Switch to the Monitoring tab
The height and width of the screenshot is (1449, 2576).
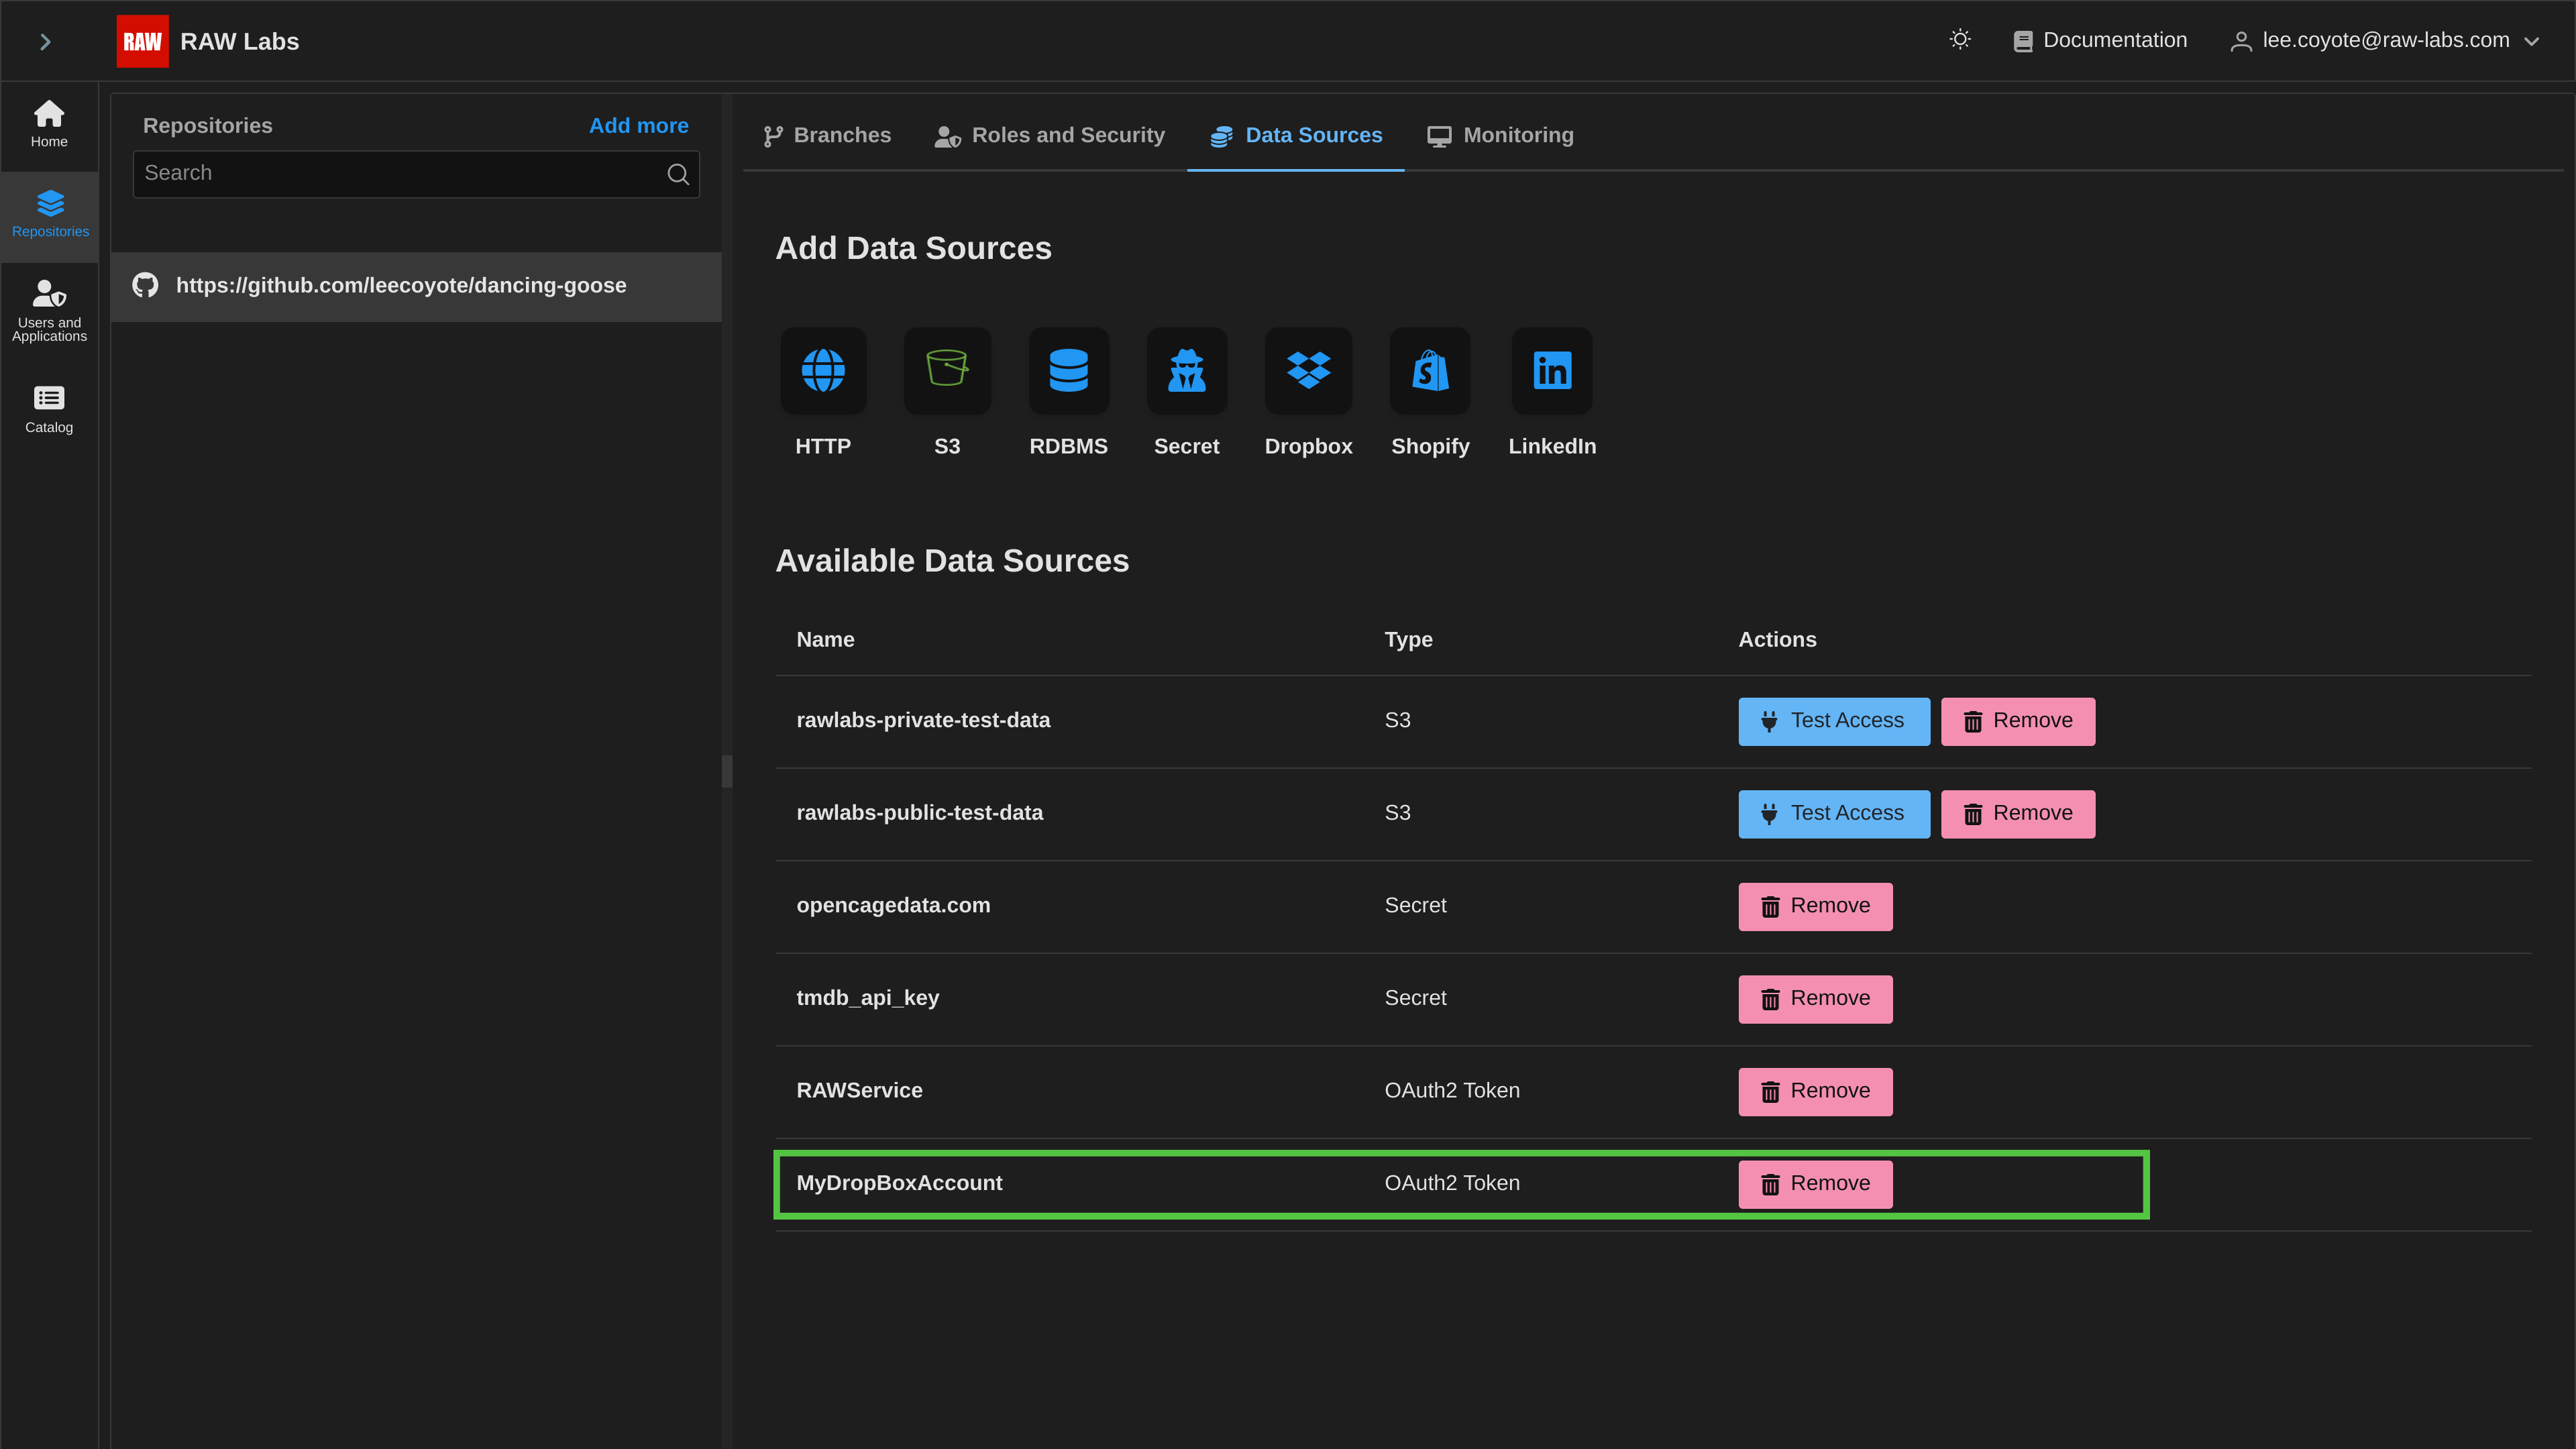pos(1500,136)
